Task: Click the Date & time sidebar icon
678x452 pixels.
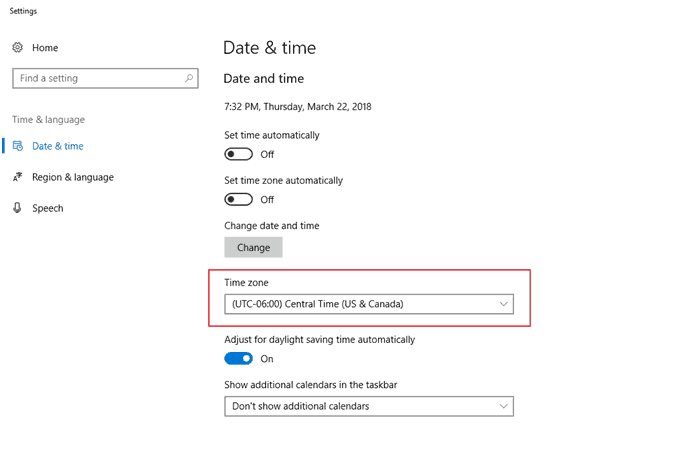Action: pos(18,146)
